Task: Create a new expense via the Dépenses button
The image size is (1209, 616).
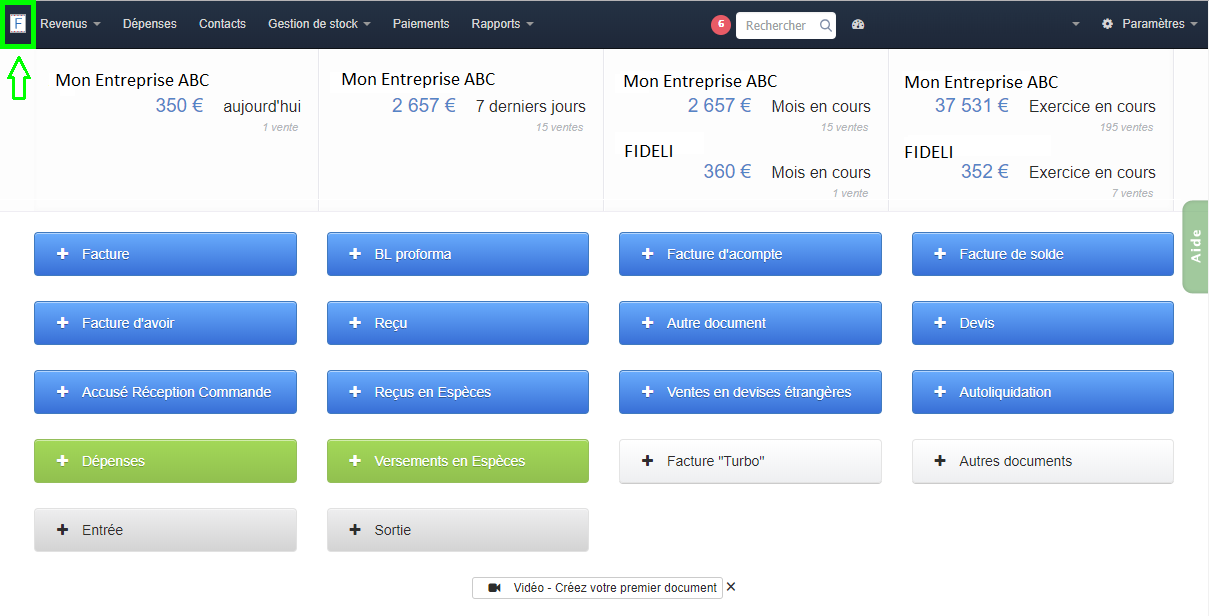Action: pos(165,461)
